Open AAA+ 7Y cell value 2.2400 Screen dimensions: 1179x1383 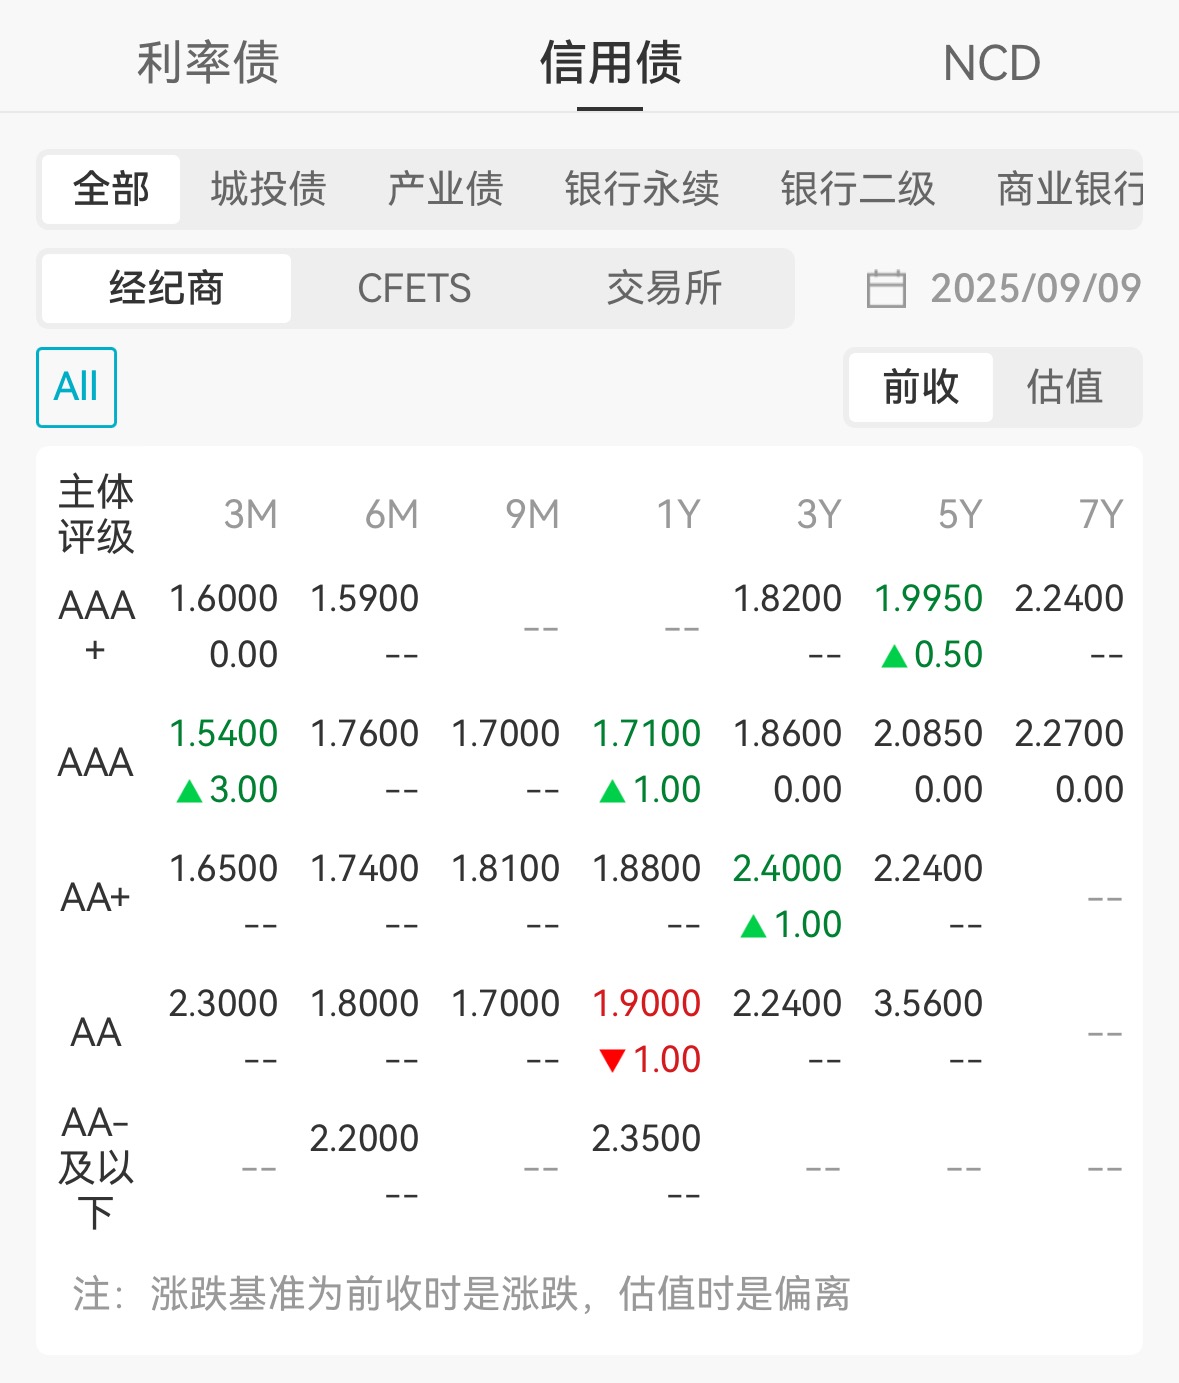(1070, 599)
